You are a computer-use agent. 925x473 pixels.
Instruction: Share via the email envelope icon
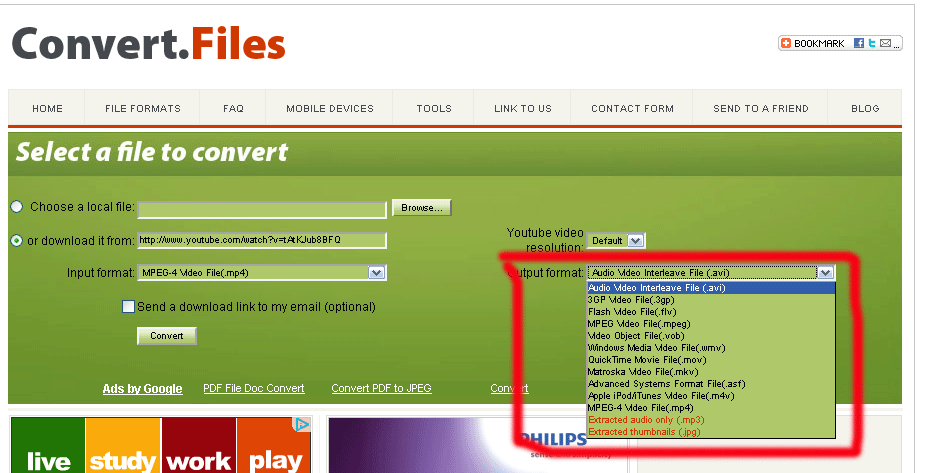885,43
